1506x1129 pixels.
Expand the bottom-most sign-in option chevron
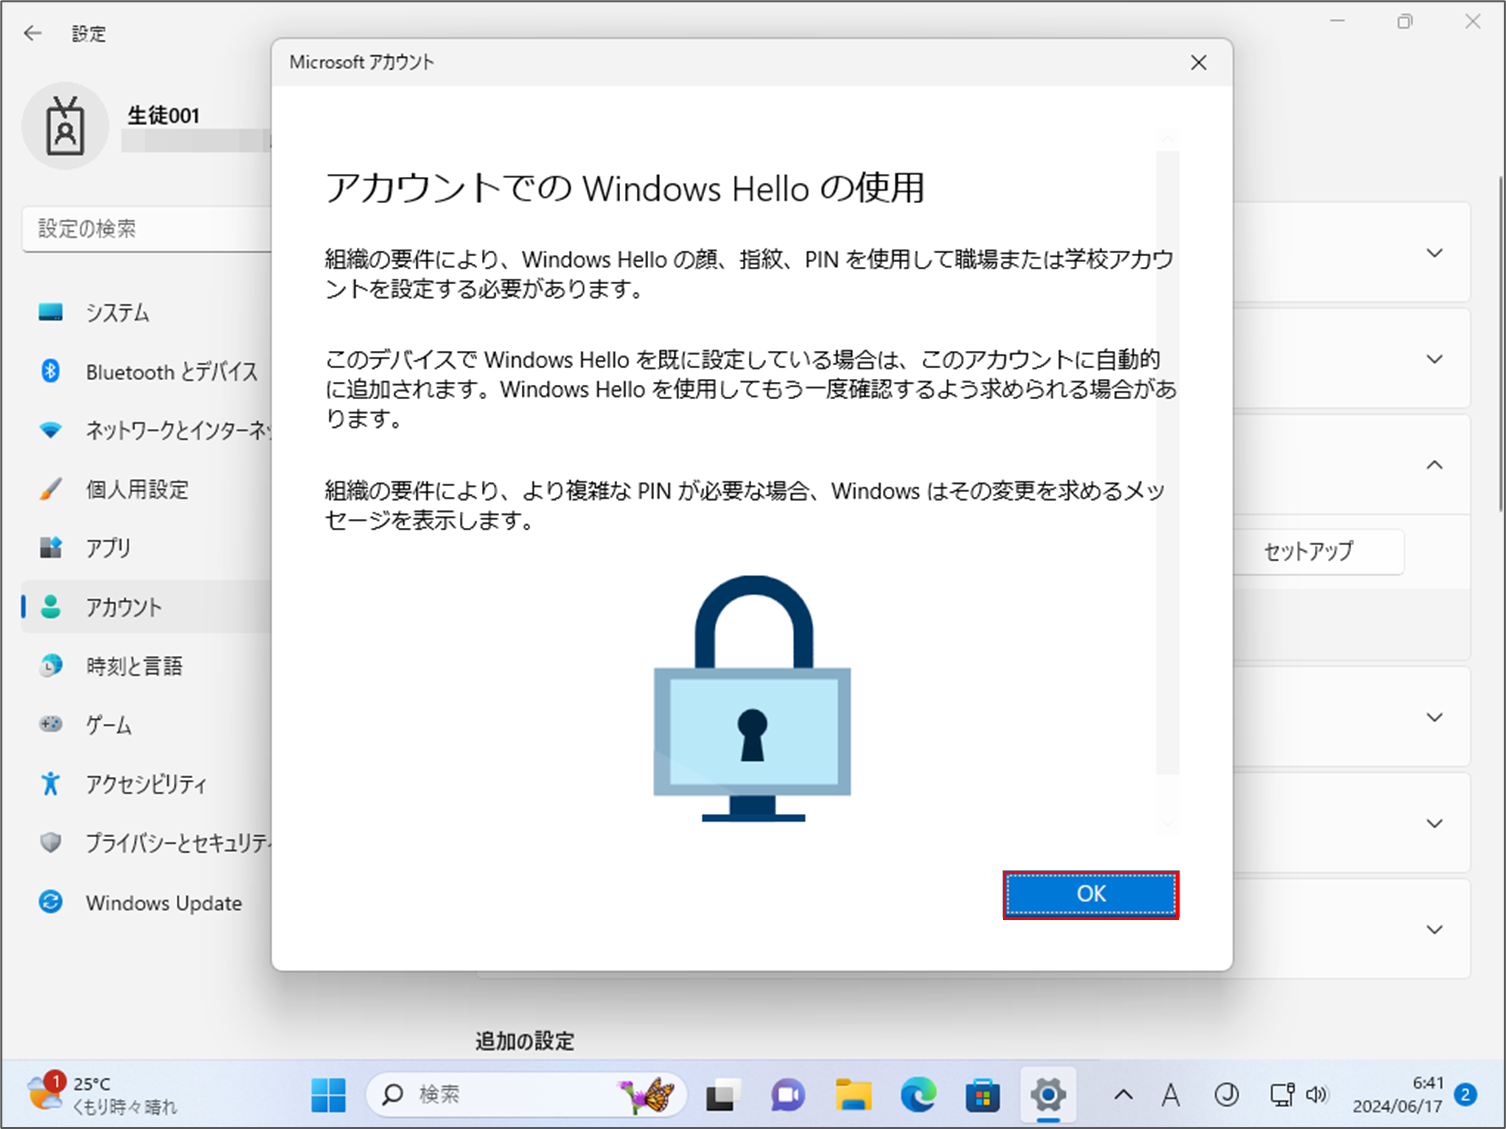pyautogui.click(x=1435, y=929)
